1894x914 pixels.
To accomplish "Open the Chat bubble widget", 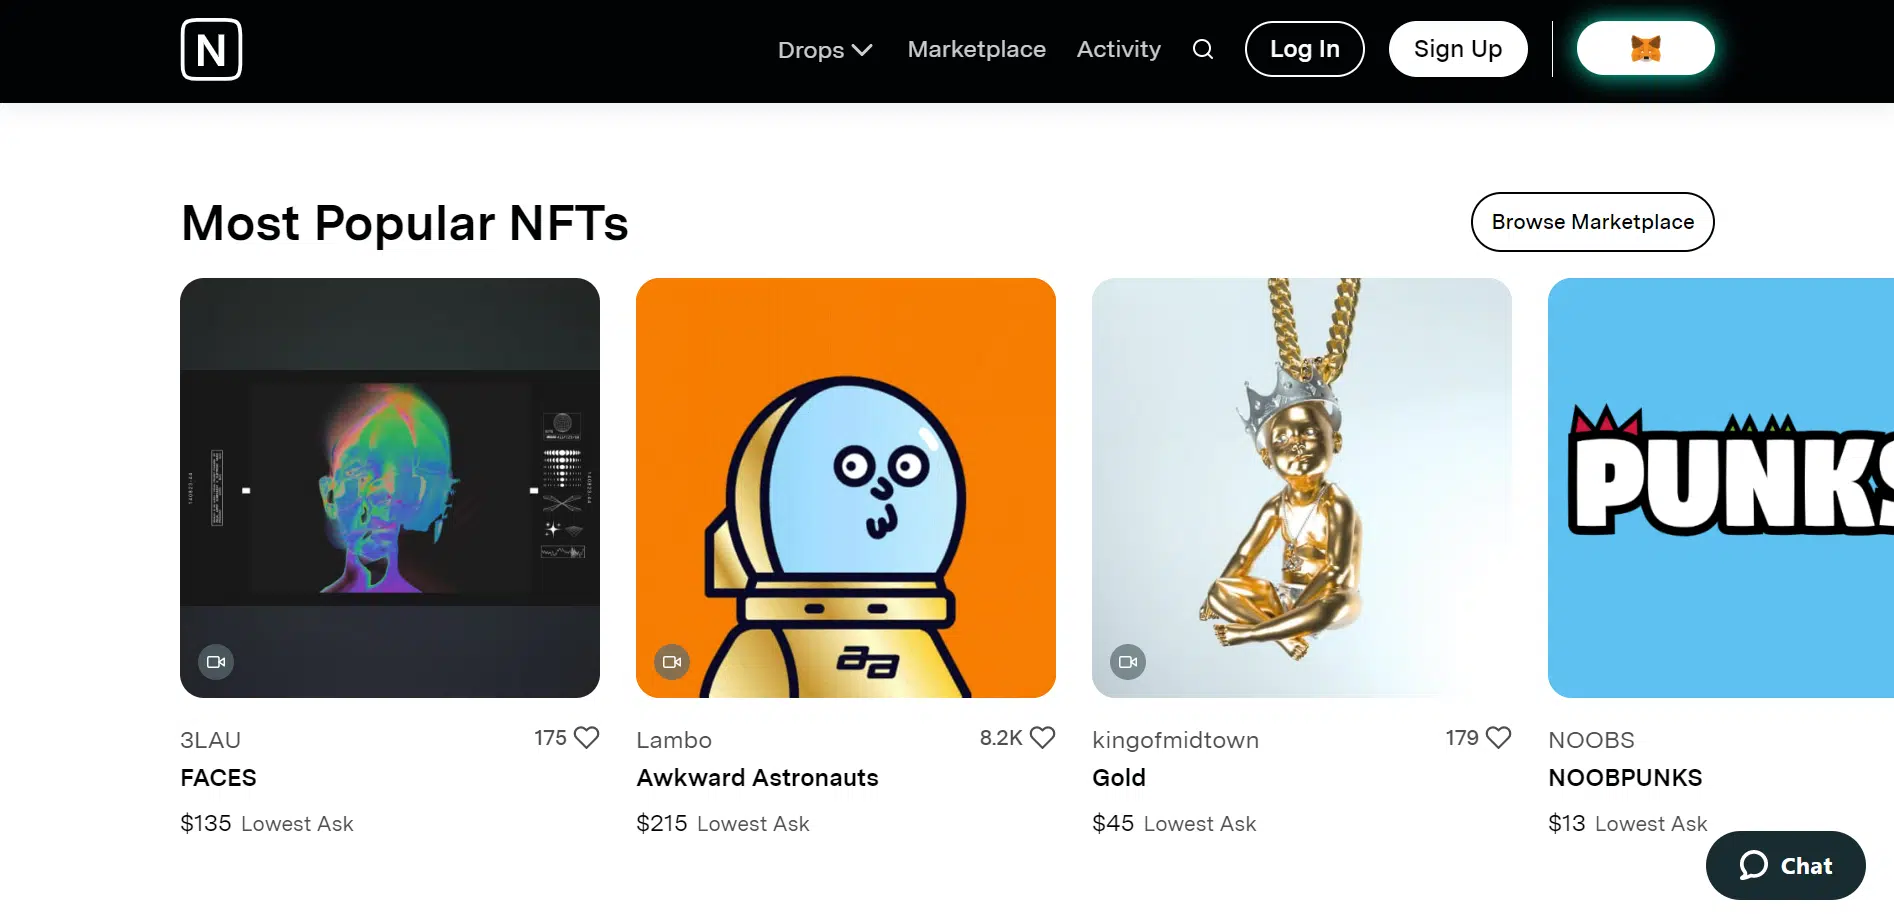I will coord(1785,865).
